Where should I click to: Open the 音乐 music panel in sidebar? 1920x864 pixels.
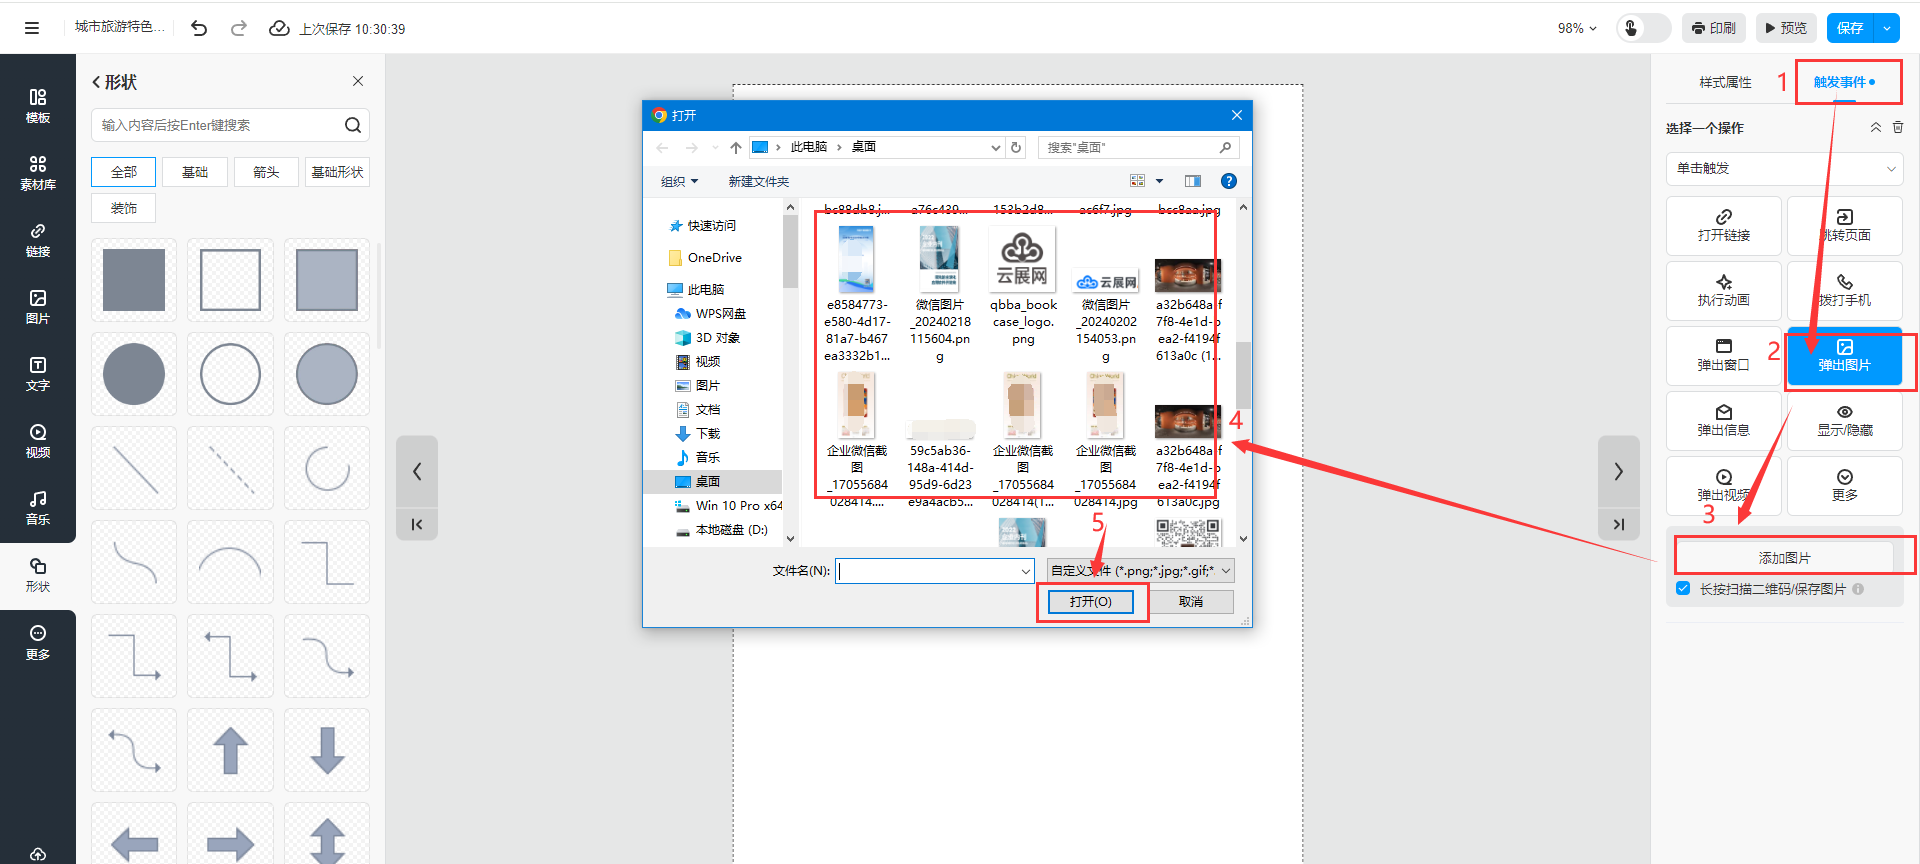tap(38, 508)
